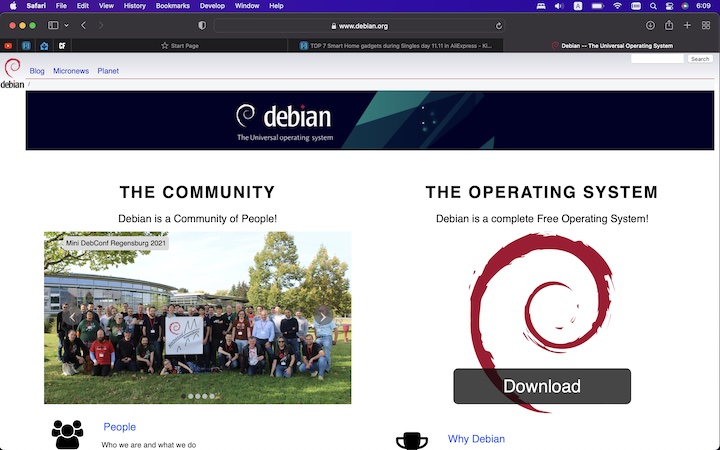Open the Blog link
Image resolution: width=720 pixels, height=450 pixels.
(x=37, y=71)
